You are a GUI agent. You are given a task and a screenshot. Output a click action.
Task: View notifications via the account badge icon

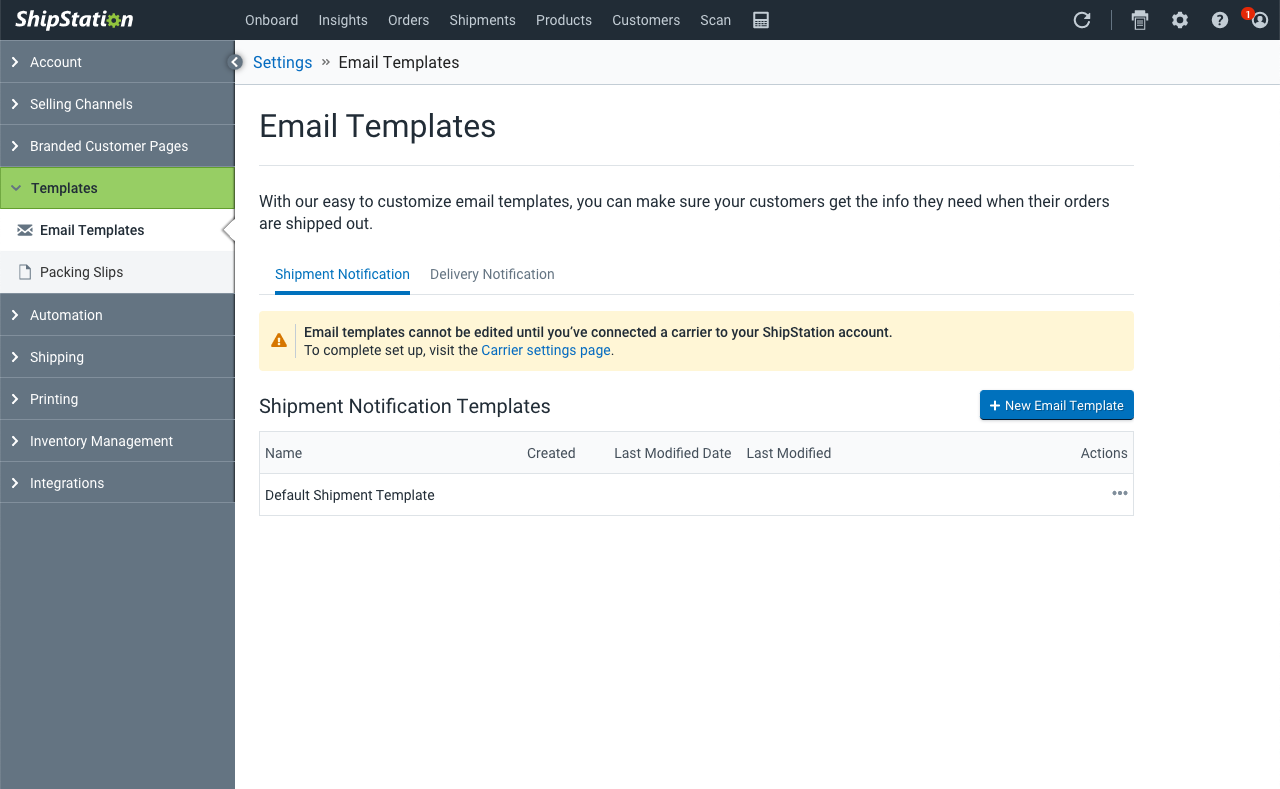1259,21
